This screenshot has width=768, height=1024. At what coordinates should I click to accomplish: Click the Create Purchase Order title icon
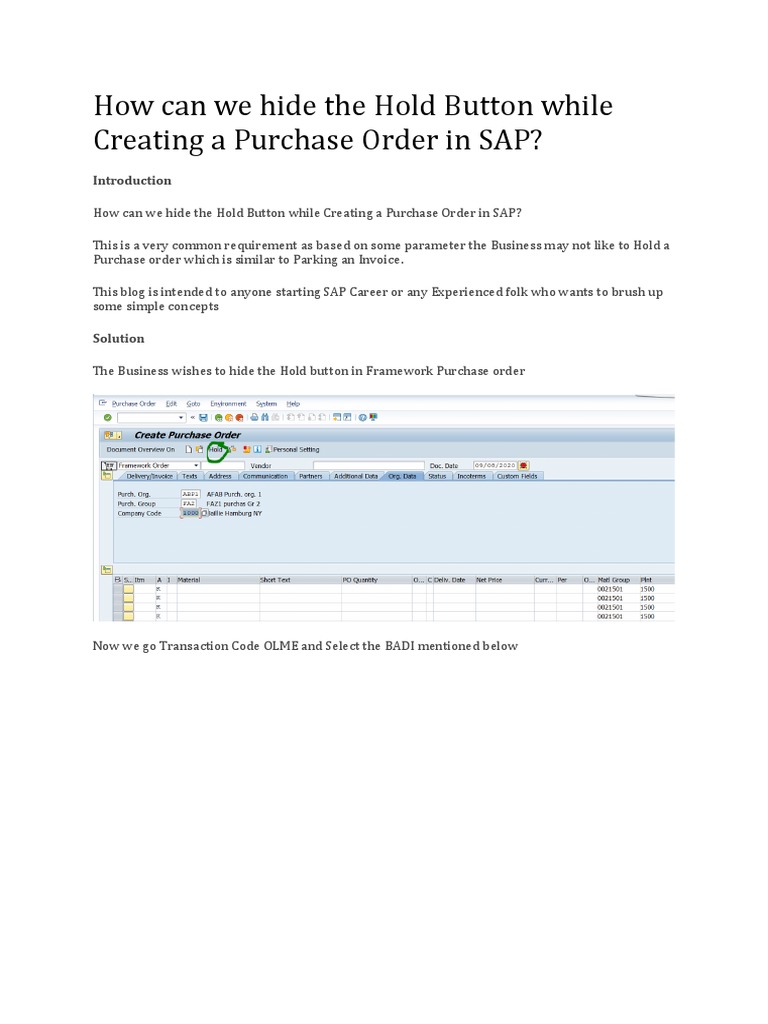(113, 435)
